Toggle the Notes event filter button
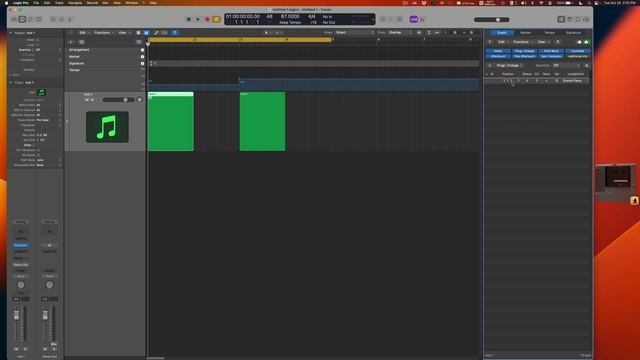 [x=498, y=51]
